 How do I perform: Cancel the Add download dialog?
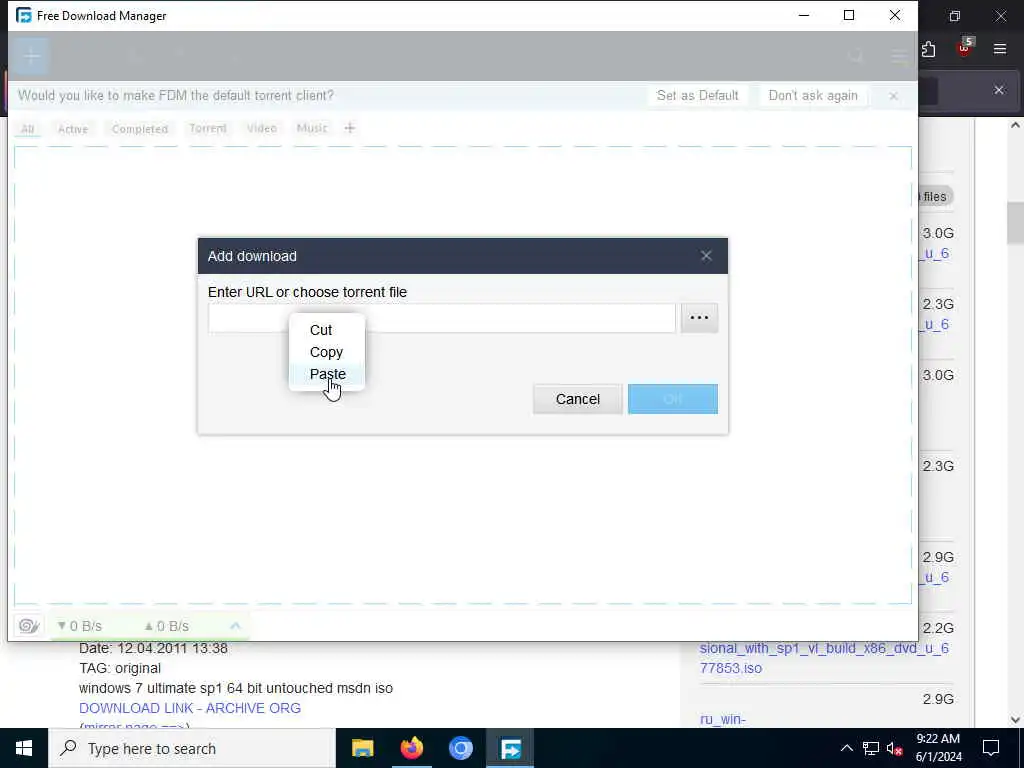pos(577,399)
